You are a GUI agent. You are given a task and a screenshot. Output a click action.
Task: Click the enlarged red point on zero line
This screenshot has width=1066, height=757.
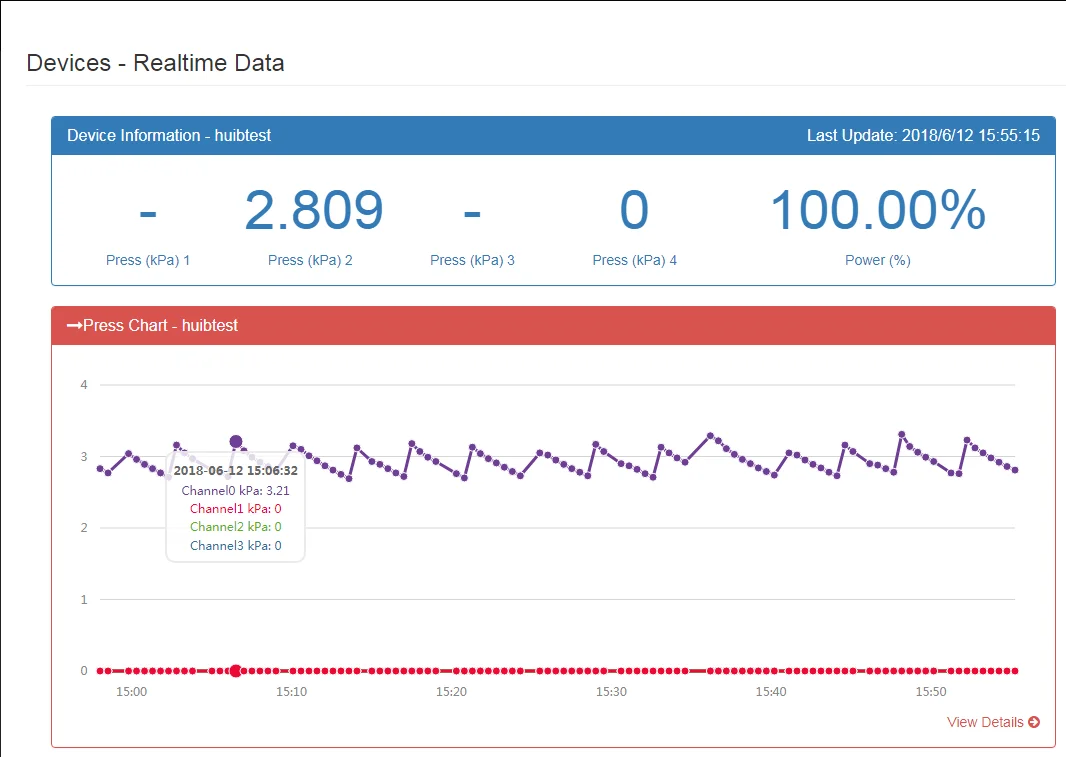pos(235,671)
